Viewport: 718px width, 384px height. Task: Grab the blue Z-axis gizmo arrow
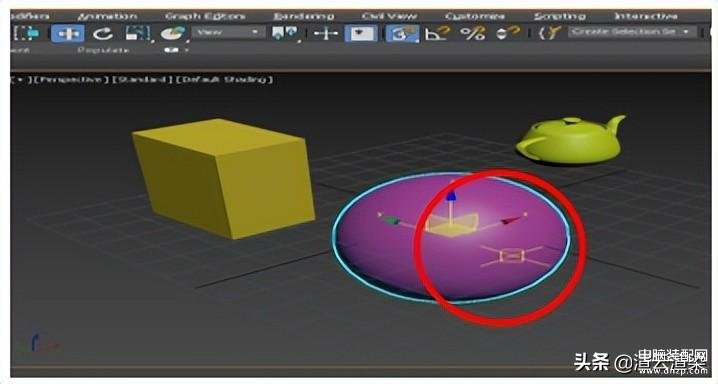coord(451,196)
